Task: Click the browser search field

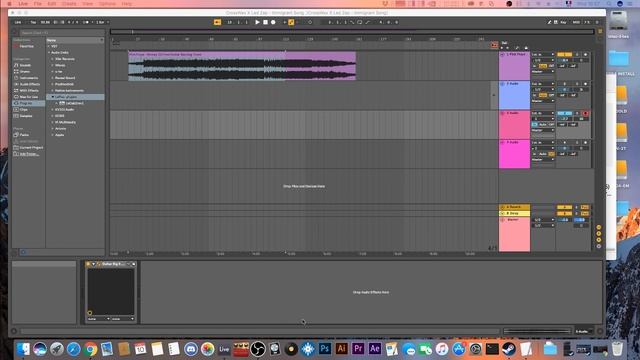Action: click(x=61, y=33)
